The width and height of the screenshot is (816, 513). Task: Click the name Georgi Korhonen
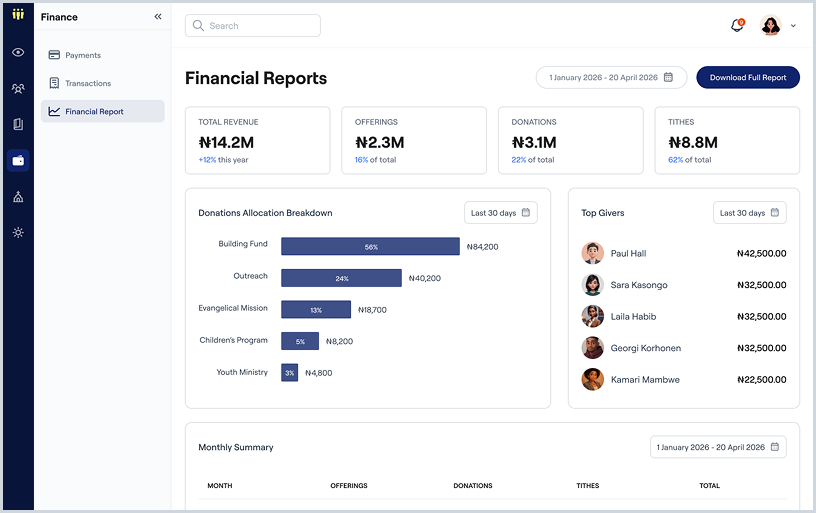(645, 348)
